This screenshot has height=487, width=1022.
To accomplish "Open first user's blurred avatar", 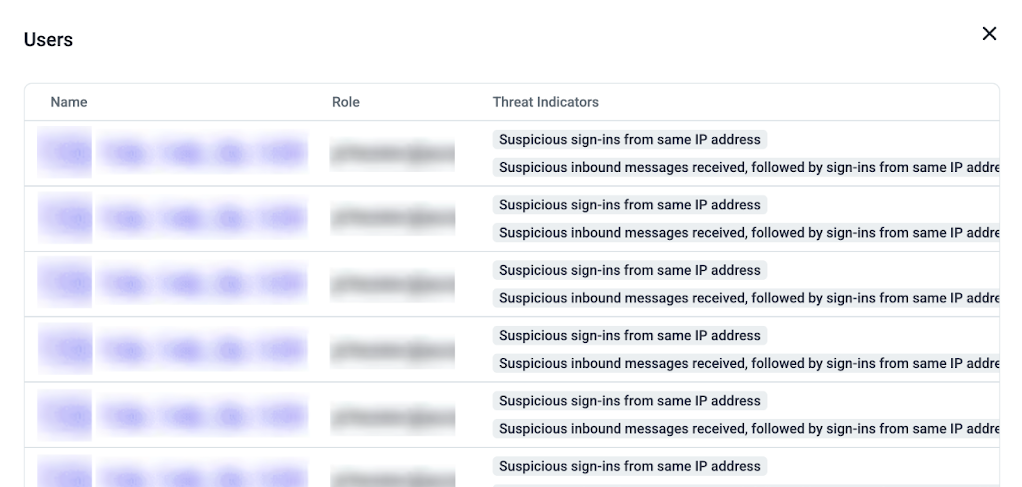I will point(65,153).
